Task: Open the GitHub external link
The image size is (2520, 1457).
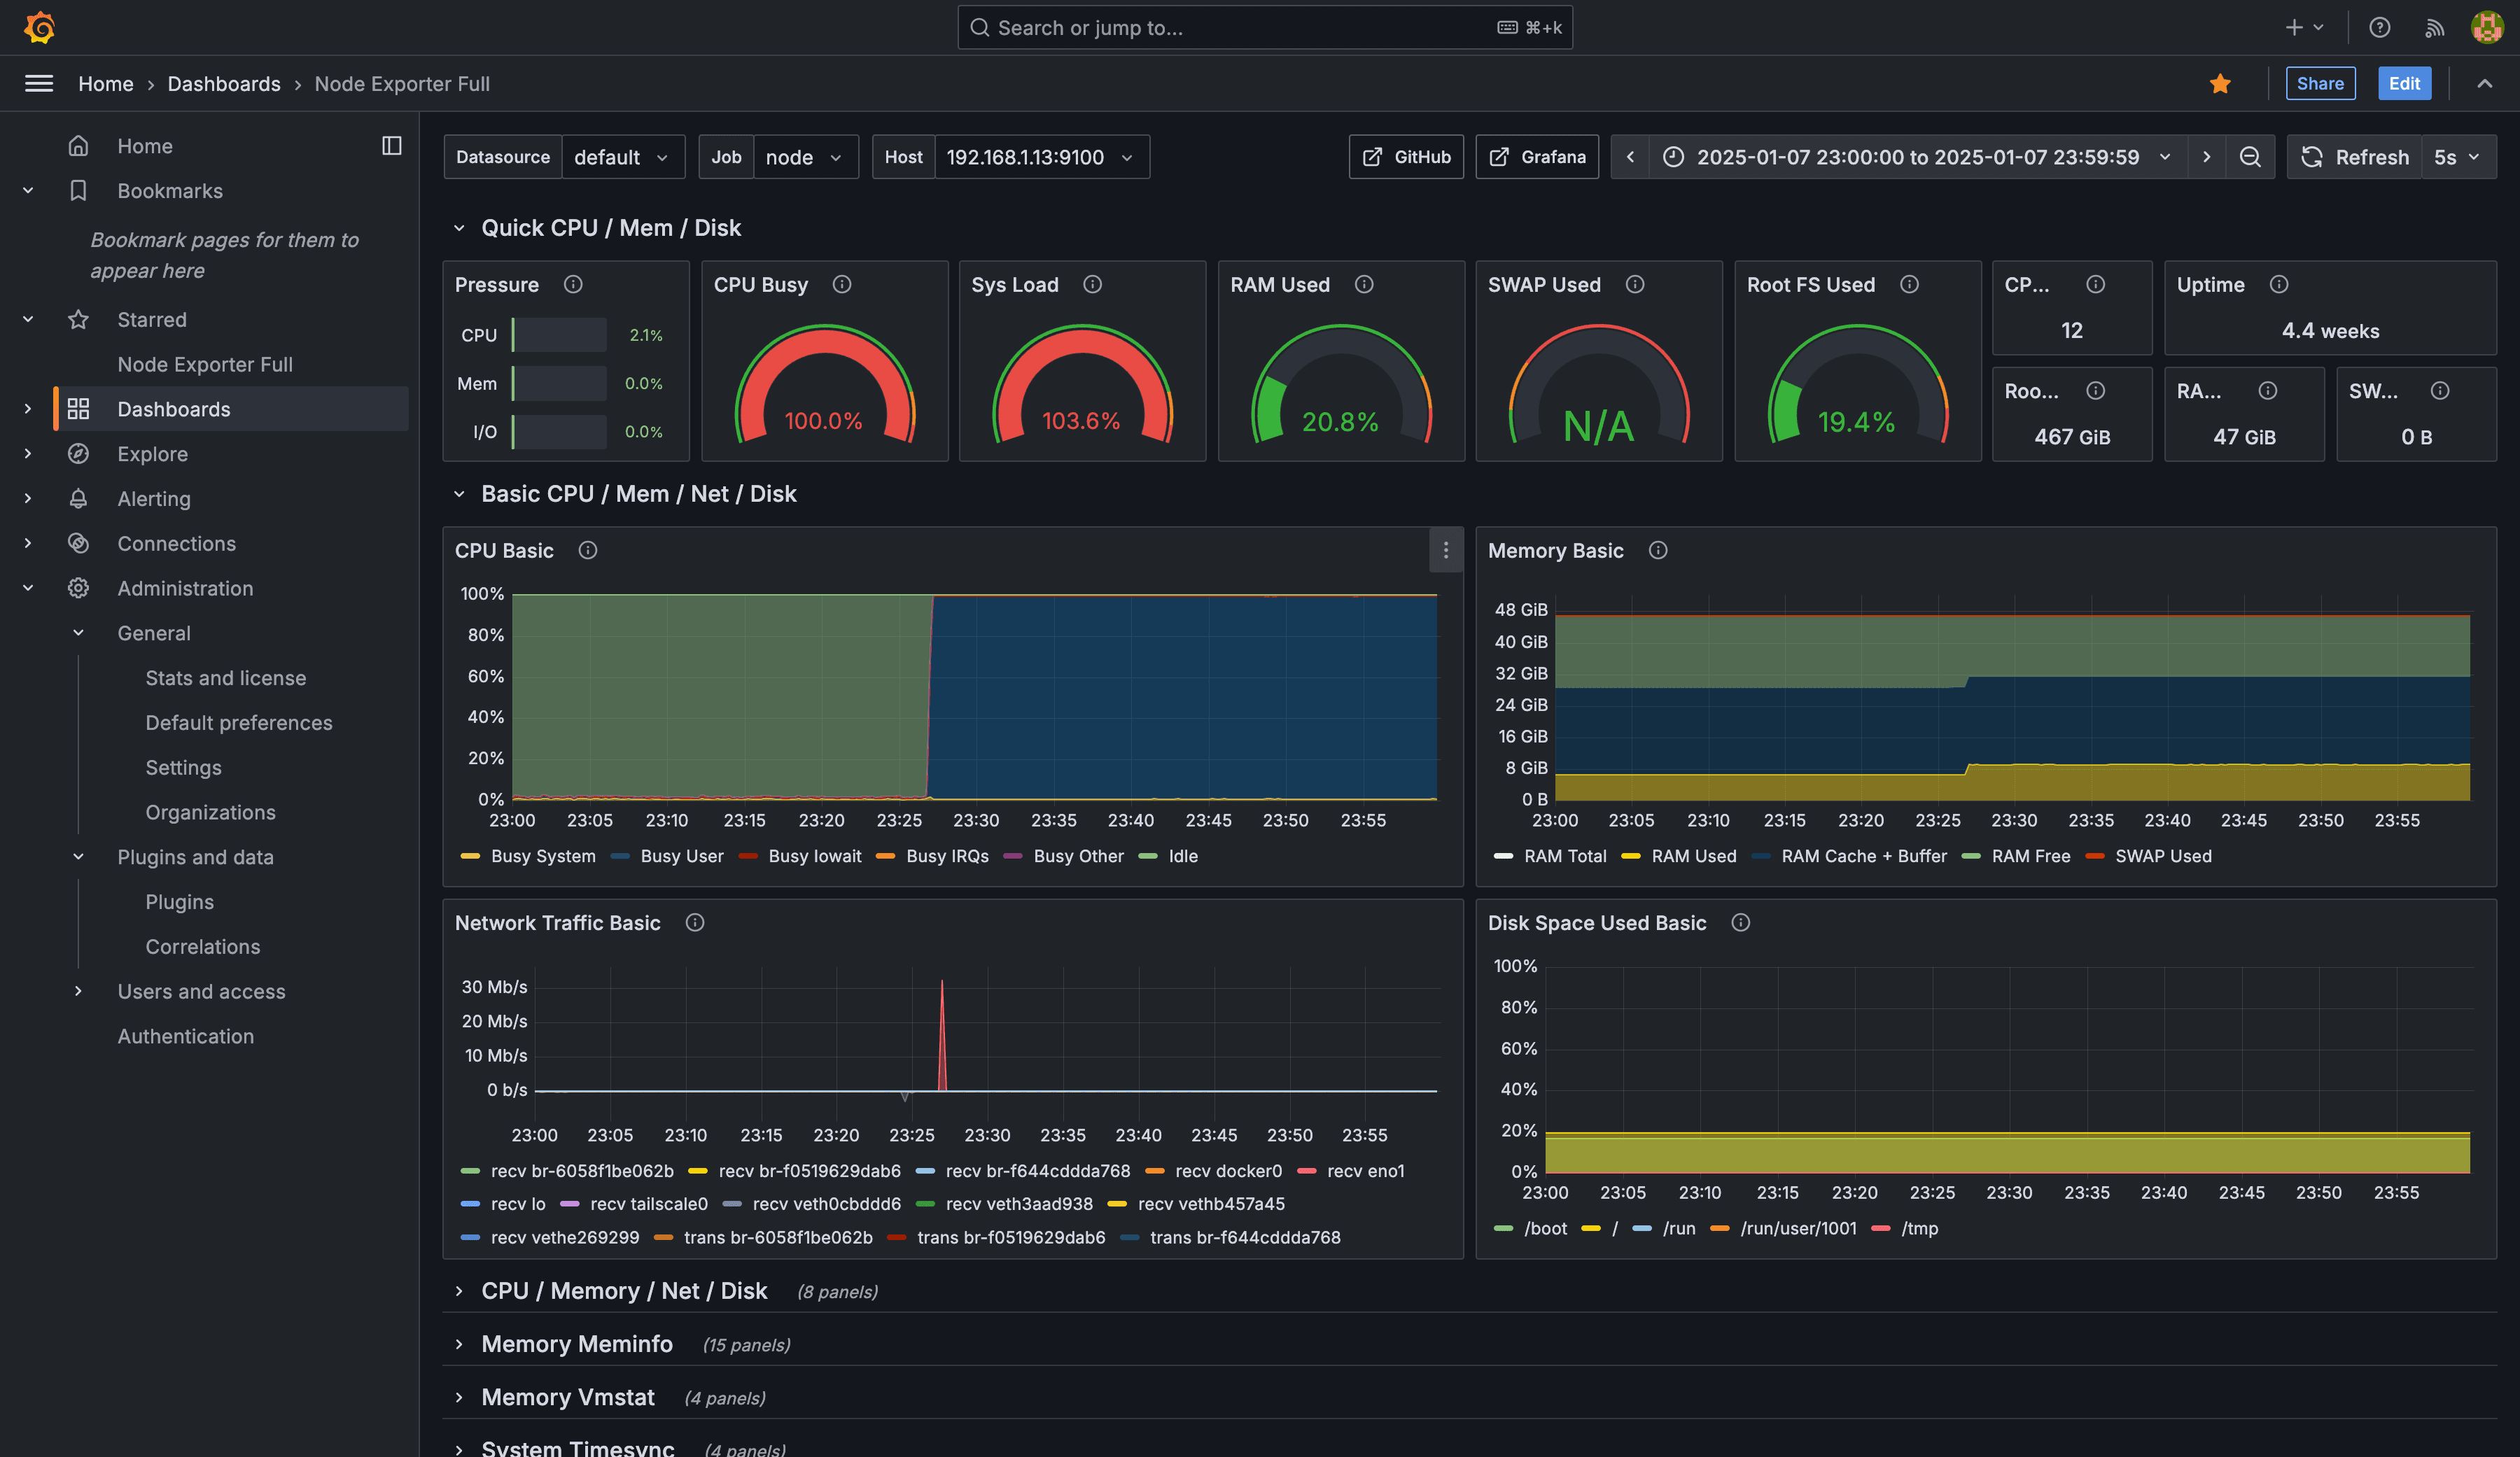Action: pyautogui.click(x=1406, y=157)
